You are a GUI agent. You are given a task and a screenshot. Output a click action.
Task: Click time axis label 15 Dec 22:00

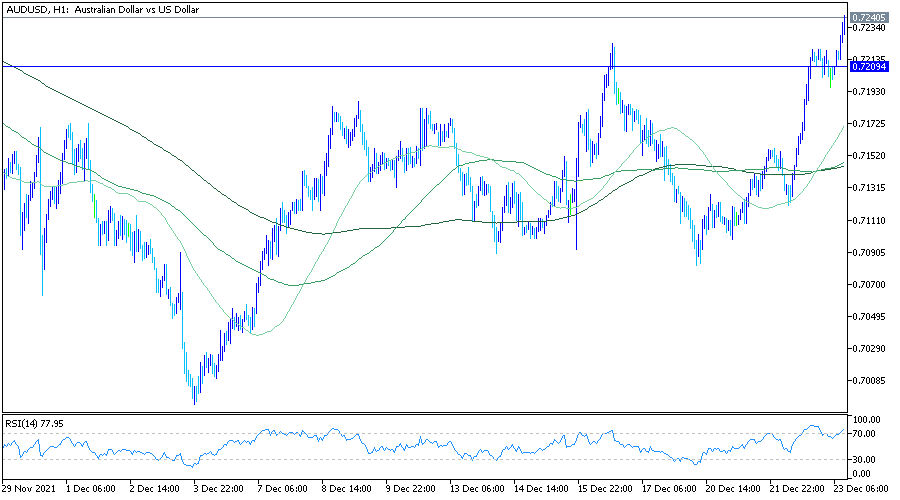pyautogui.click(x=605, y=489)
